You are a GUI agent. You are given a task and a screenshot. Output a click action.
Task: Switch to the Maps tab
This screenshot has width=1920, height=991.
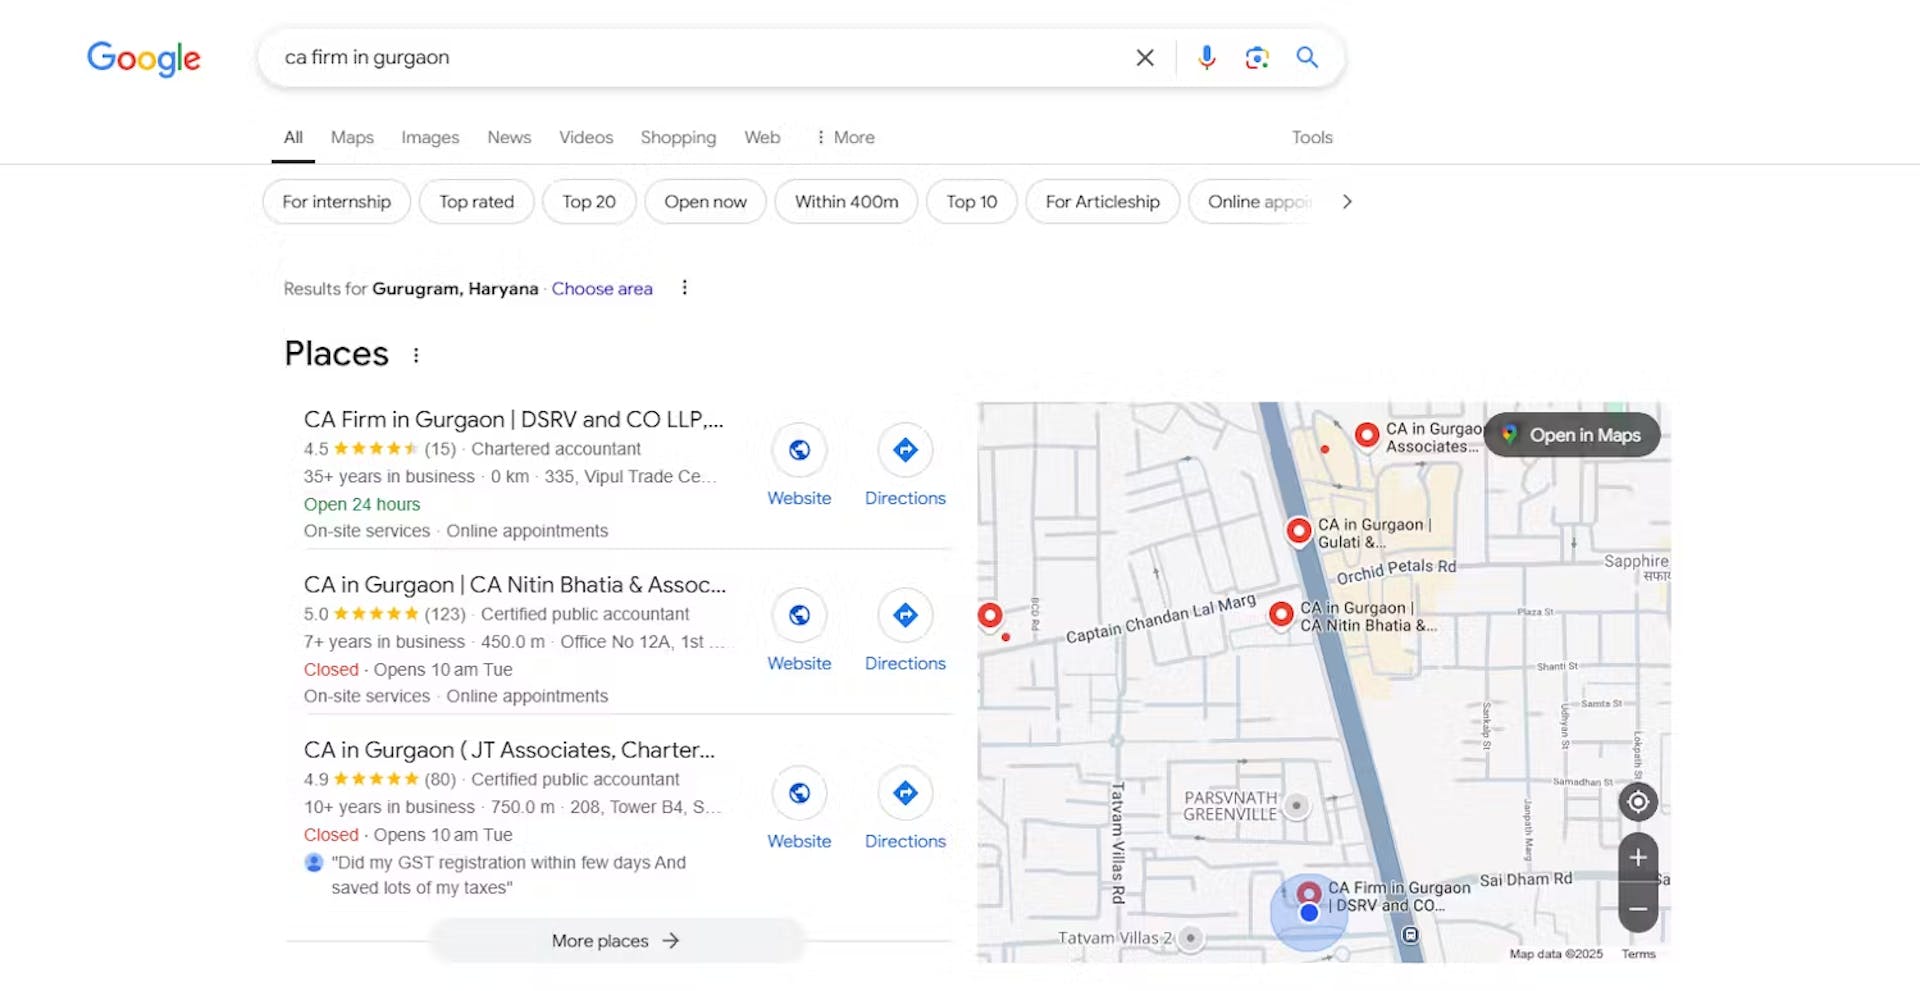(352, 138)
